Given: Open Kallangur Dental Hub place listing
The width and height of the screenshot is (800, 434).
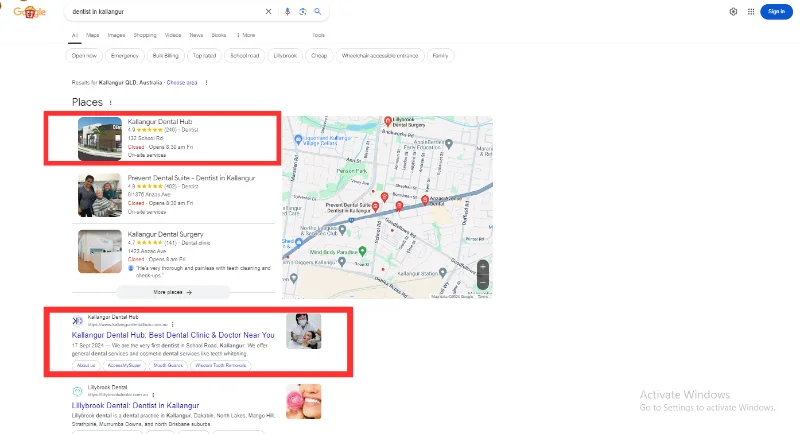Looking at the screenshot, I should click(x=160, y=121).
